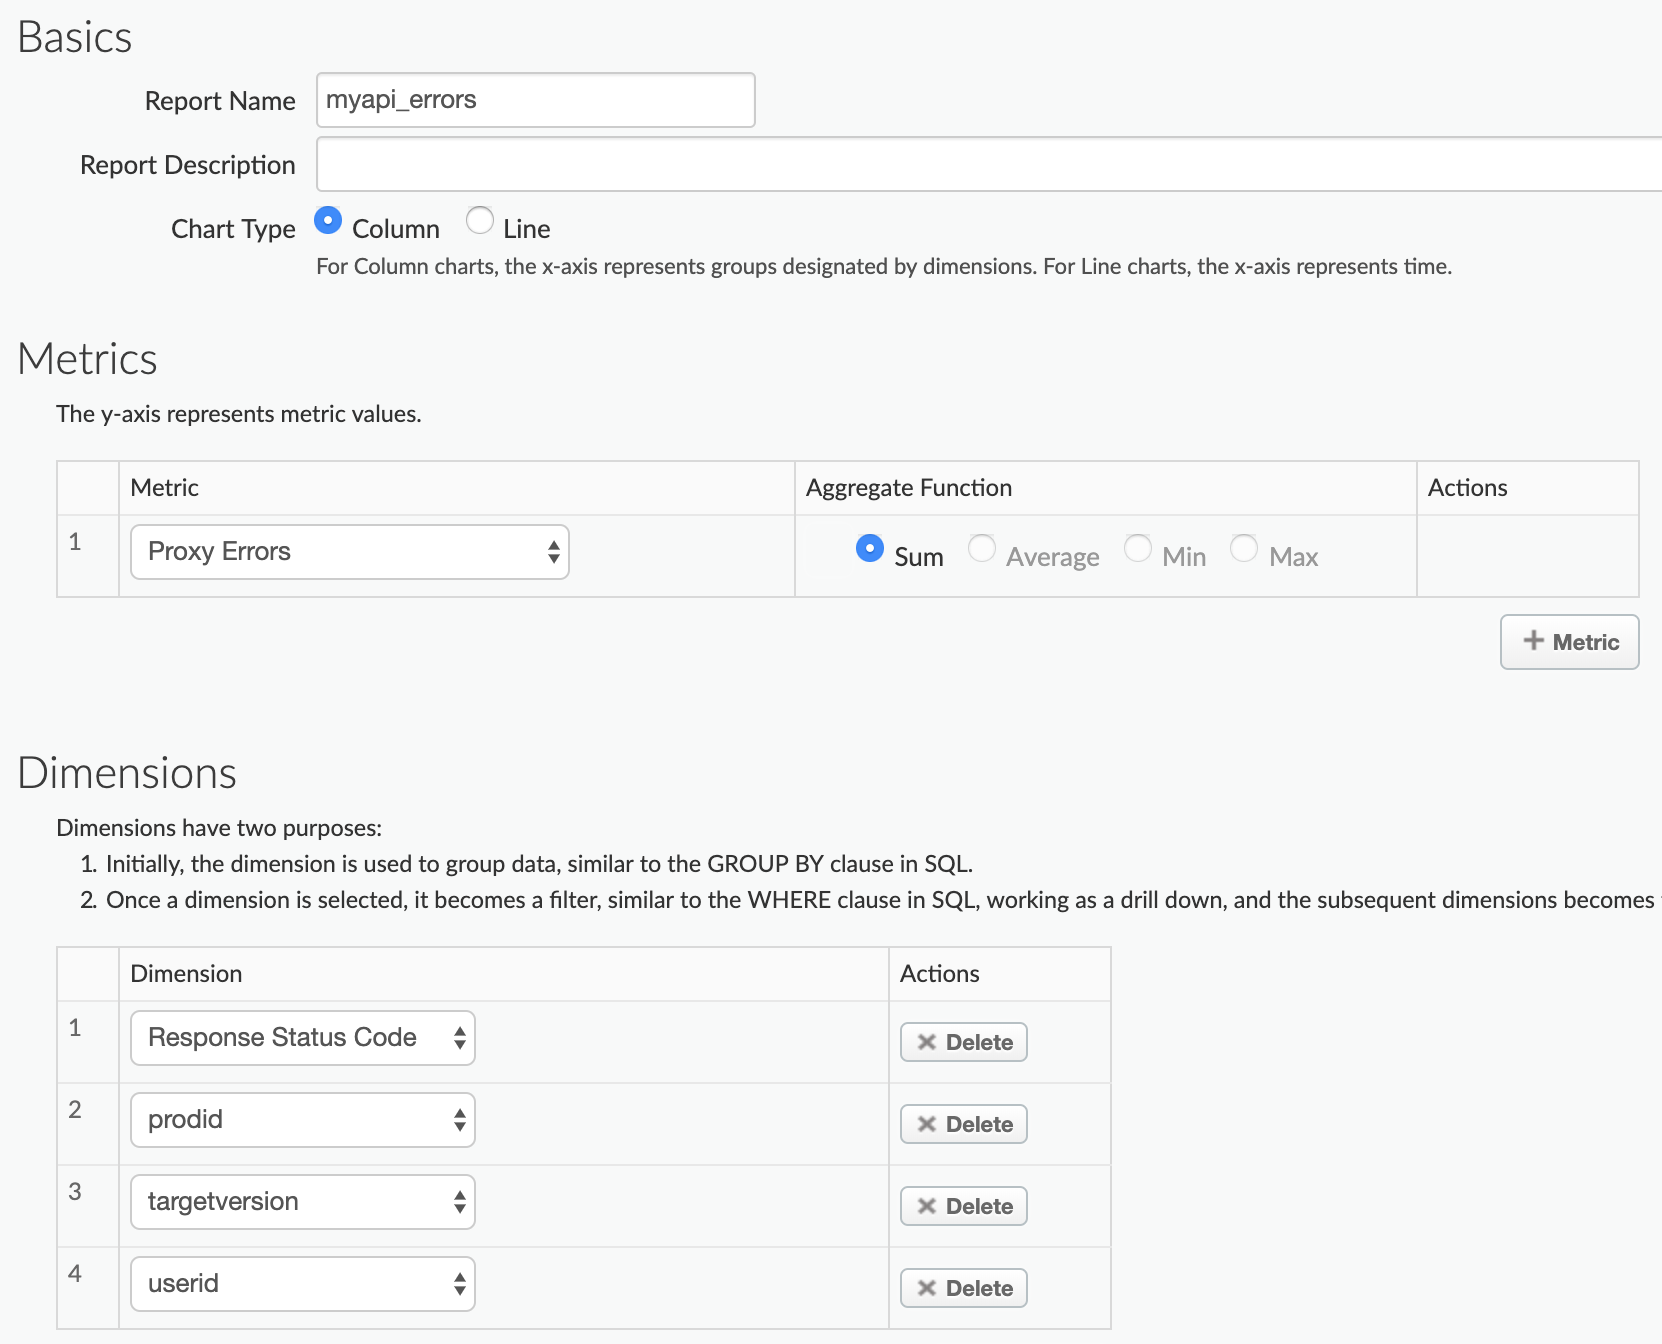Select Line chart type radio button
Screen dimensions: 1662x1344
(x=480, y=221)
